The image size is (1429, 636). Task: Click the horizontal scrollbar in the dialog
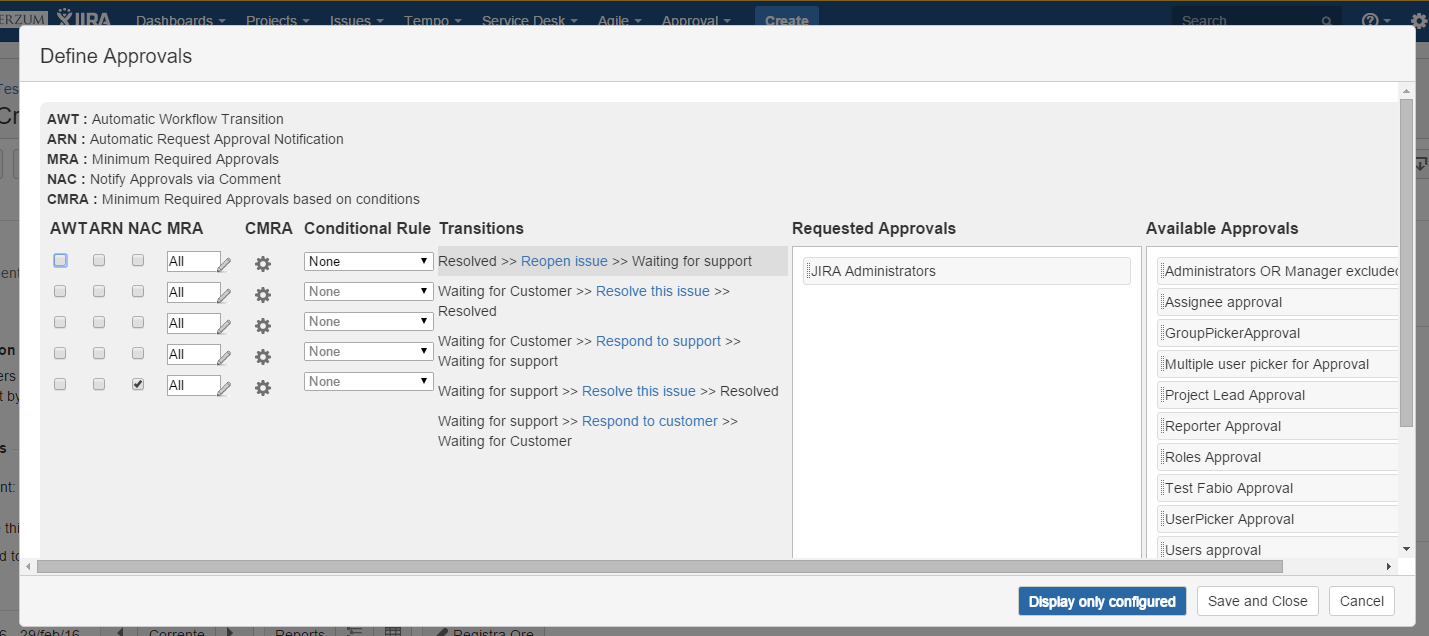(x=660, y=566)
